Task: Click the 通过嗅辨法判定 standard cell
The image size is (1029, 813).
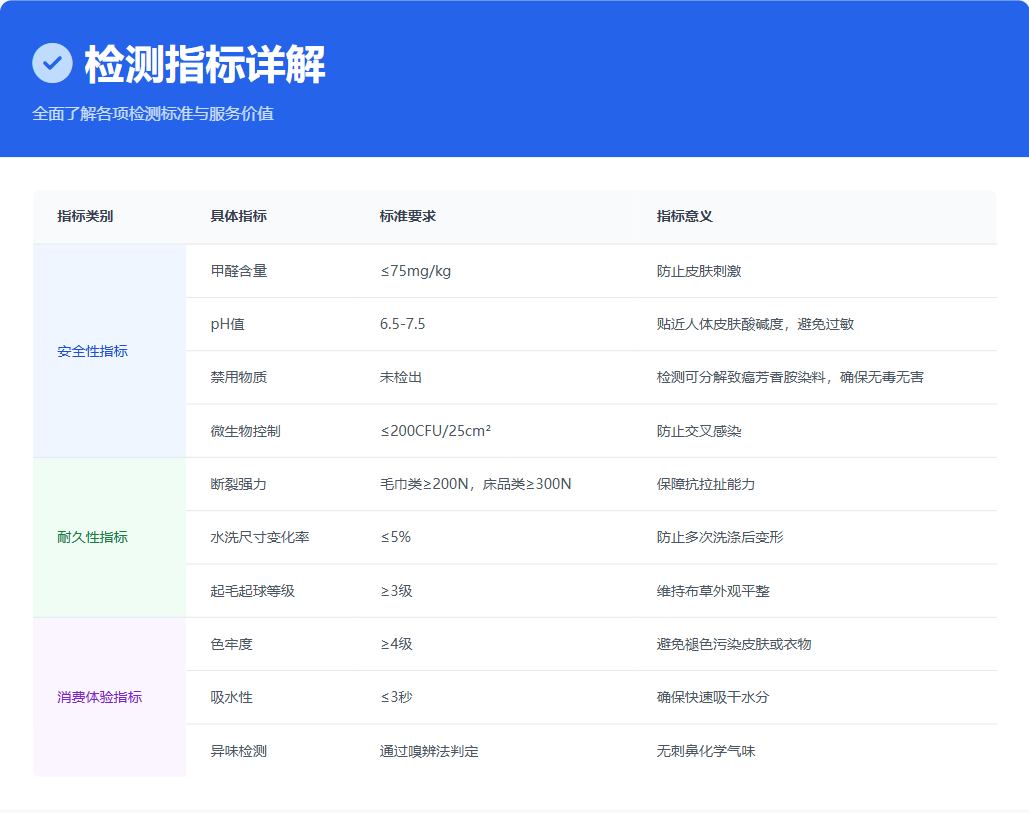Action: tap(429, 751)
